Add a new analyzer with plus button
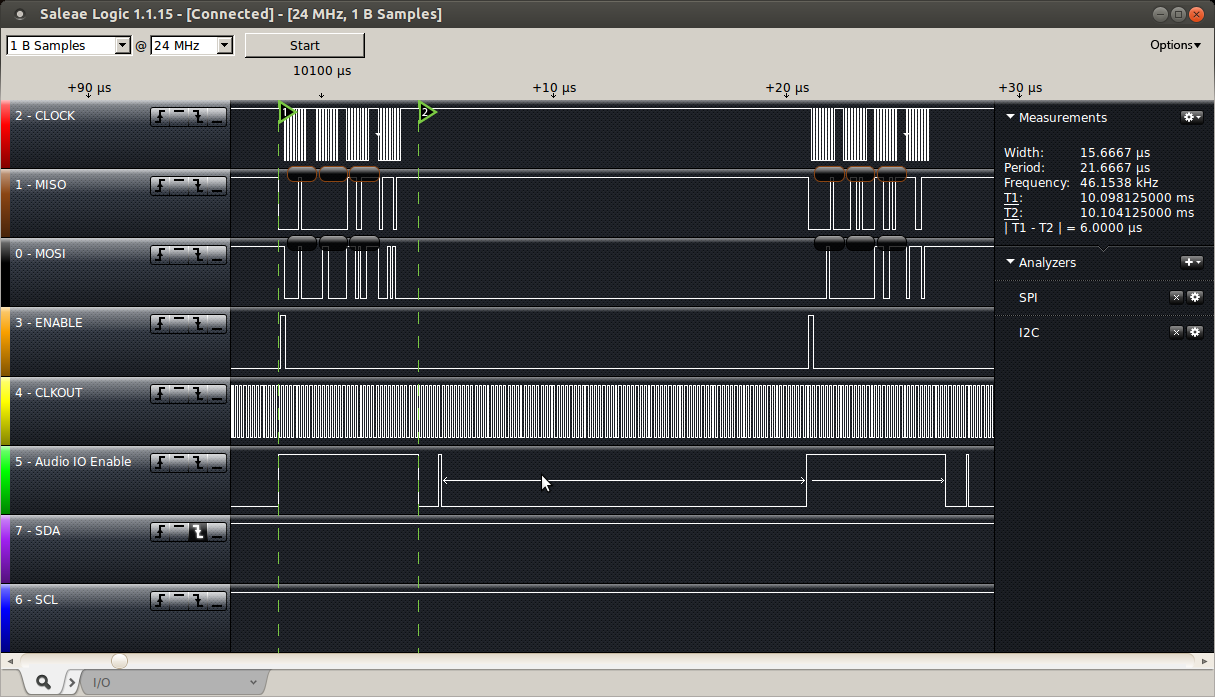The image size is (1215, 697). (x=1192, y=262)
